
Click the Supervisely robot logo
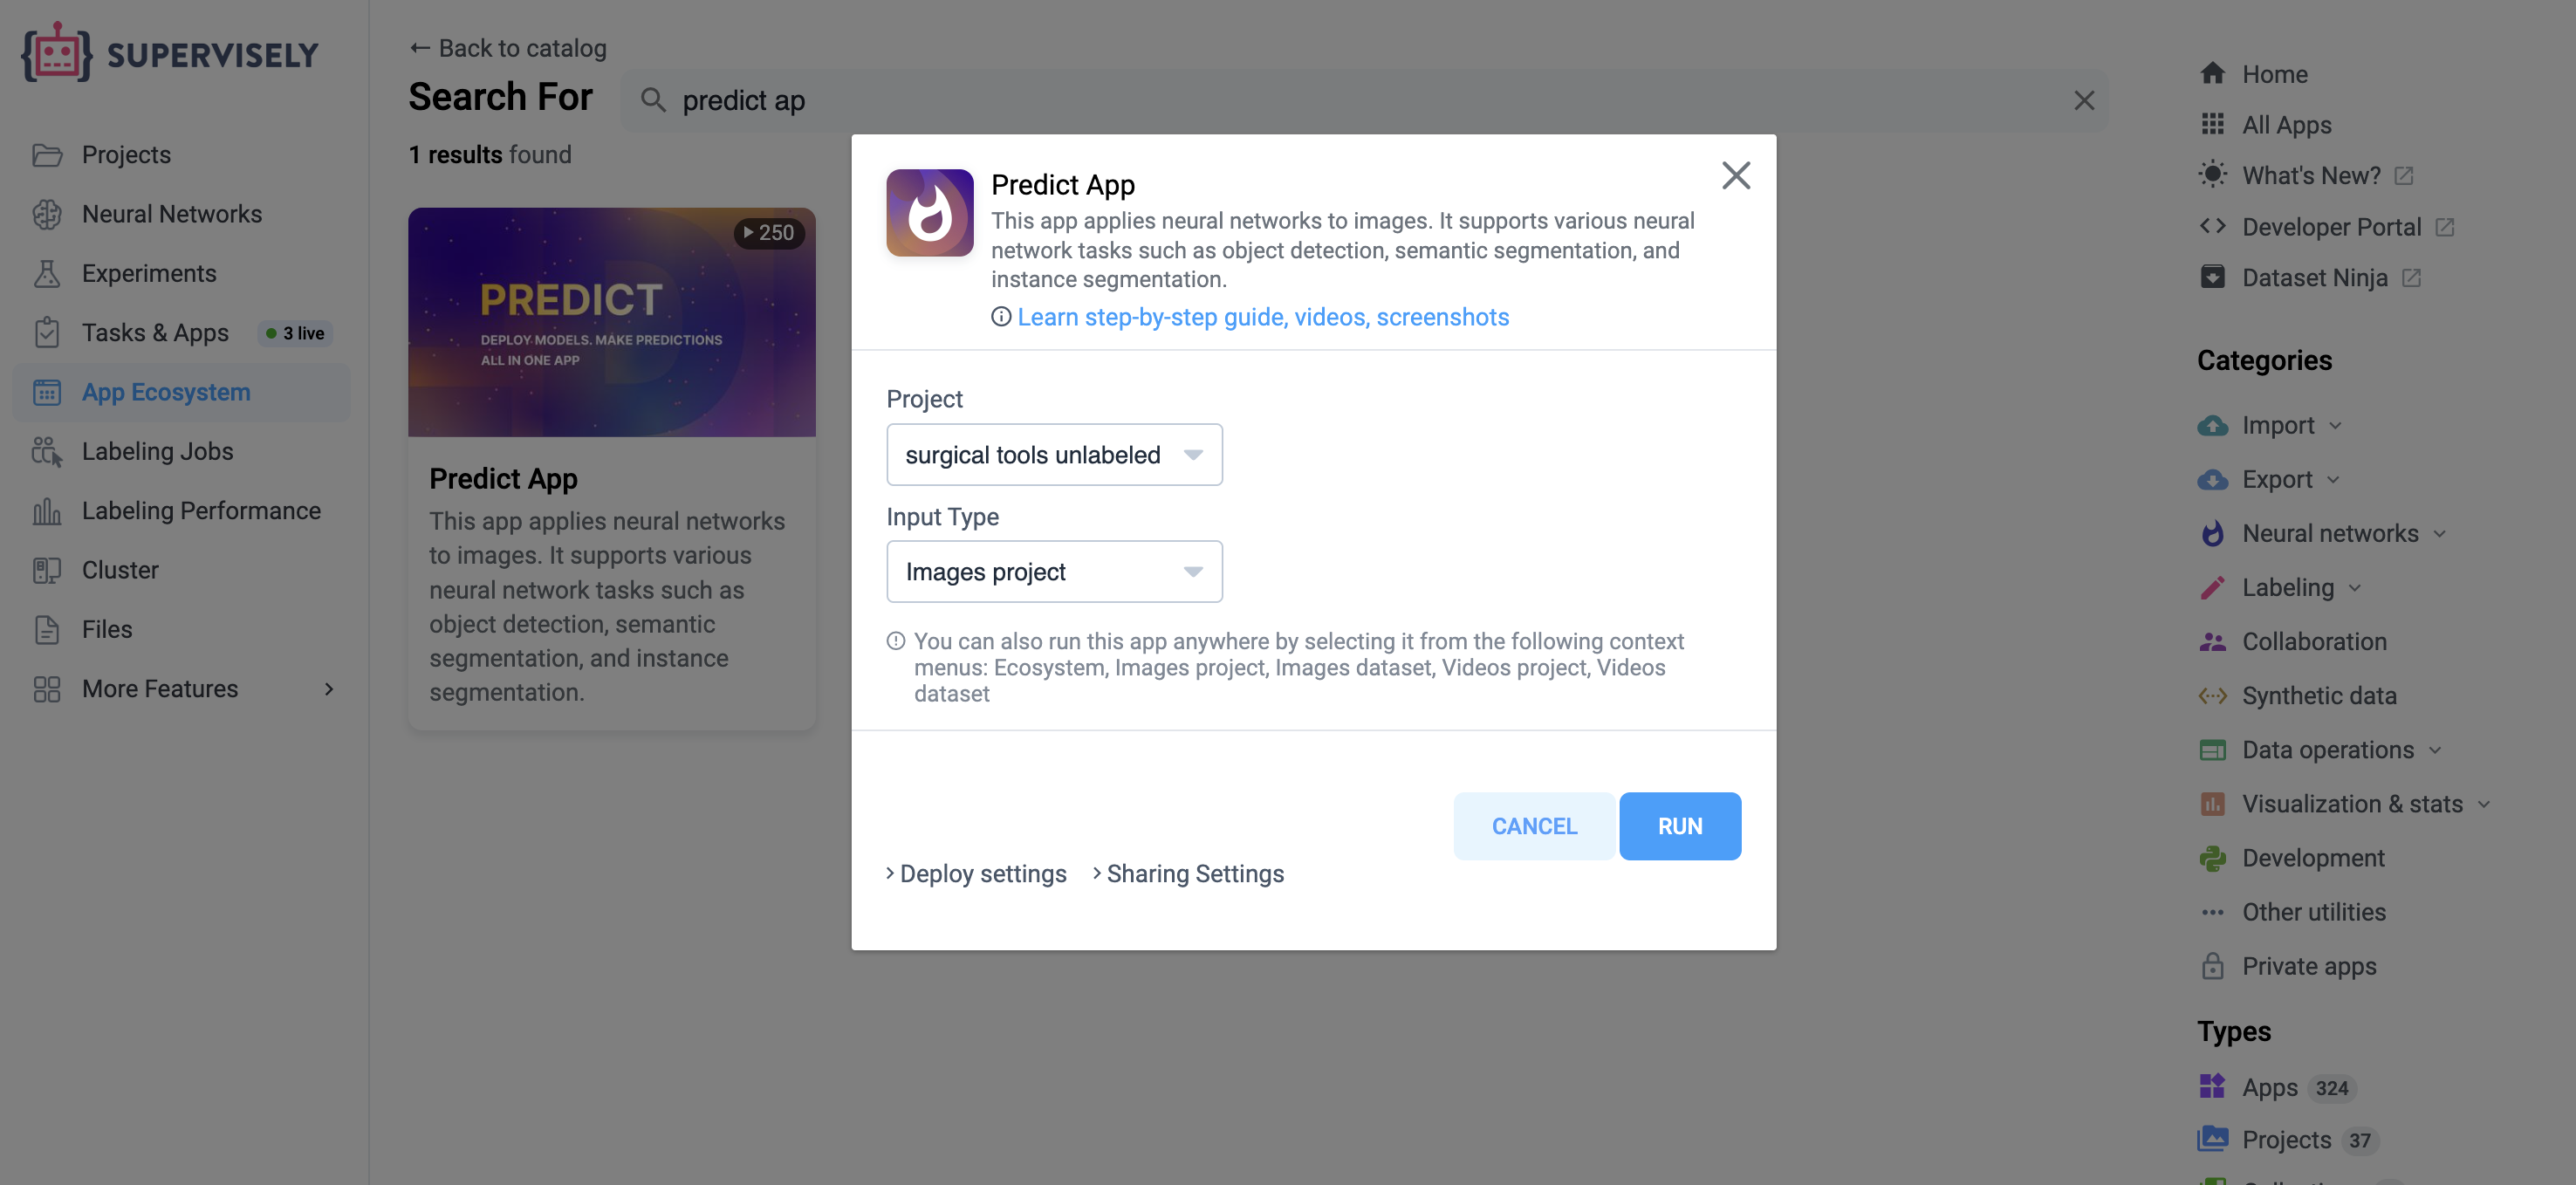56,53
